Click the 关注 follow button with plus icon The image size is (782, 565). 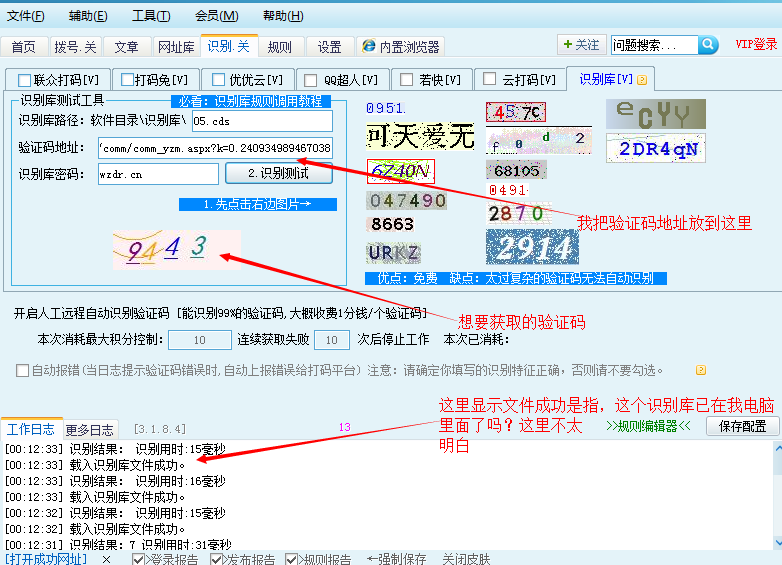click(581, 45)
